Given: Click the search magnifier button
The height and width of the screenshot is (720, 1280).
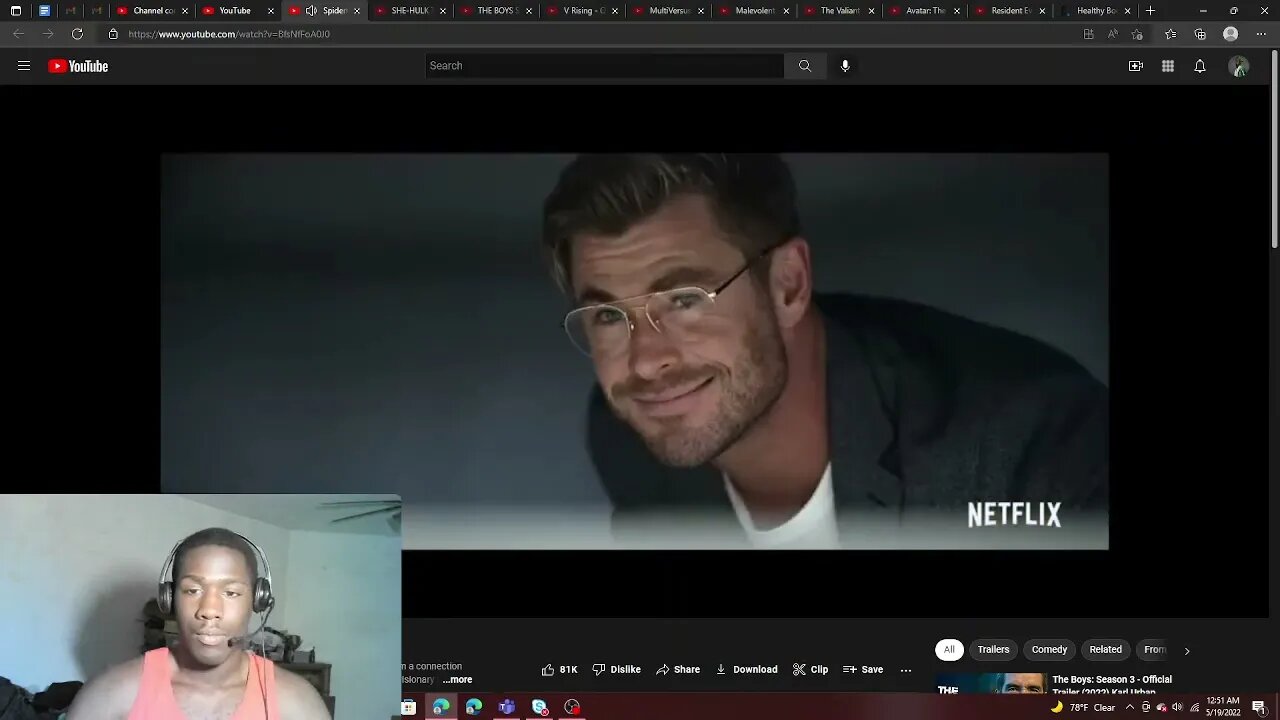Looking at the screenshot, I should click(805, 66).
